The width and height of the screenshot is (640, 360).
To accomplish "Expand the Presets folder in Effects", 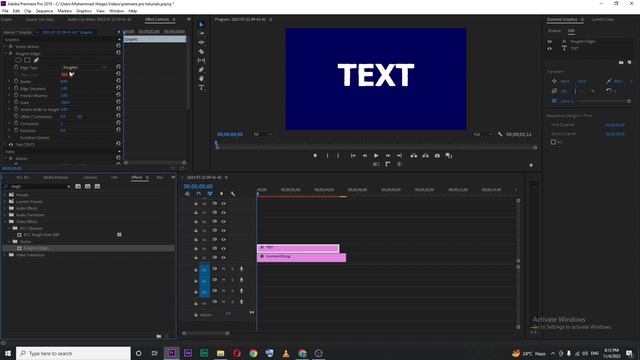I will 5,195.
